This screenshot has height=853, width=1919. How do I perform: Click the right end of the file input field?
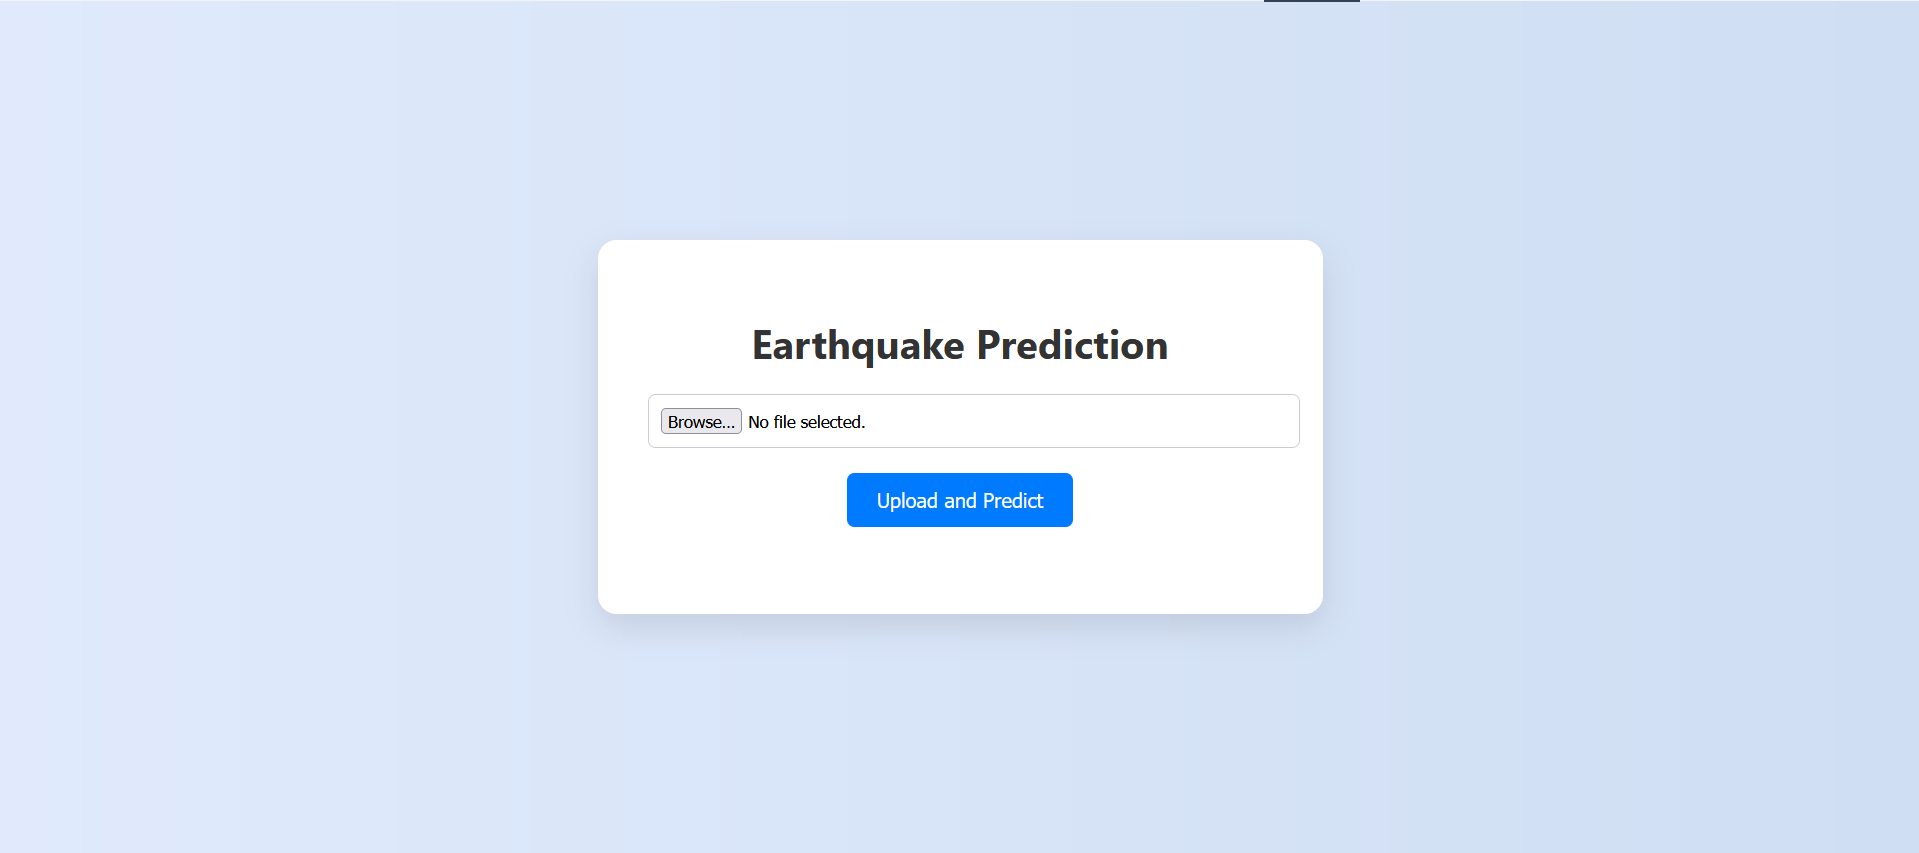pos(1270,422)
